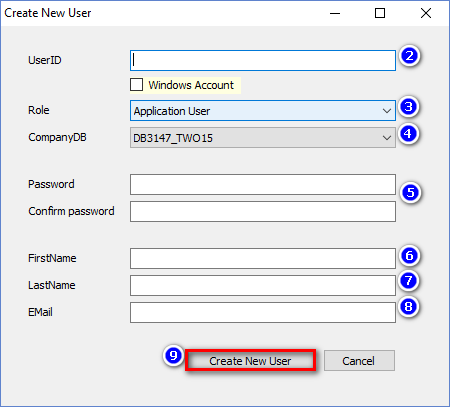
Task: Expand the CompanyDB dropdown arrow
Action: click(x=387, y=138)
